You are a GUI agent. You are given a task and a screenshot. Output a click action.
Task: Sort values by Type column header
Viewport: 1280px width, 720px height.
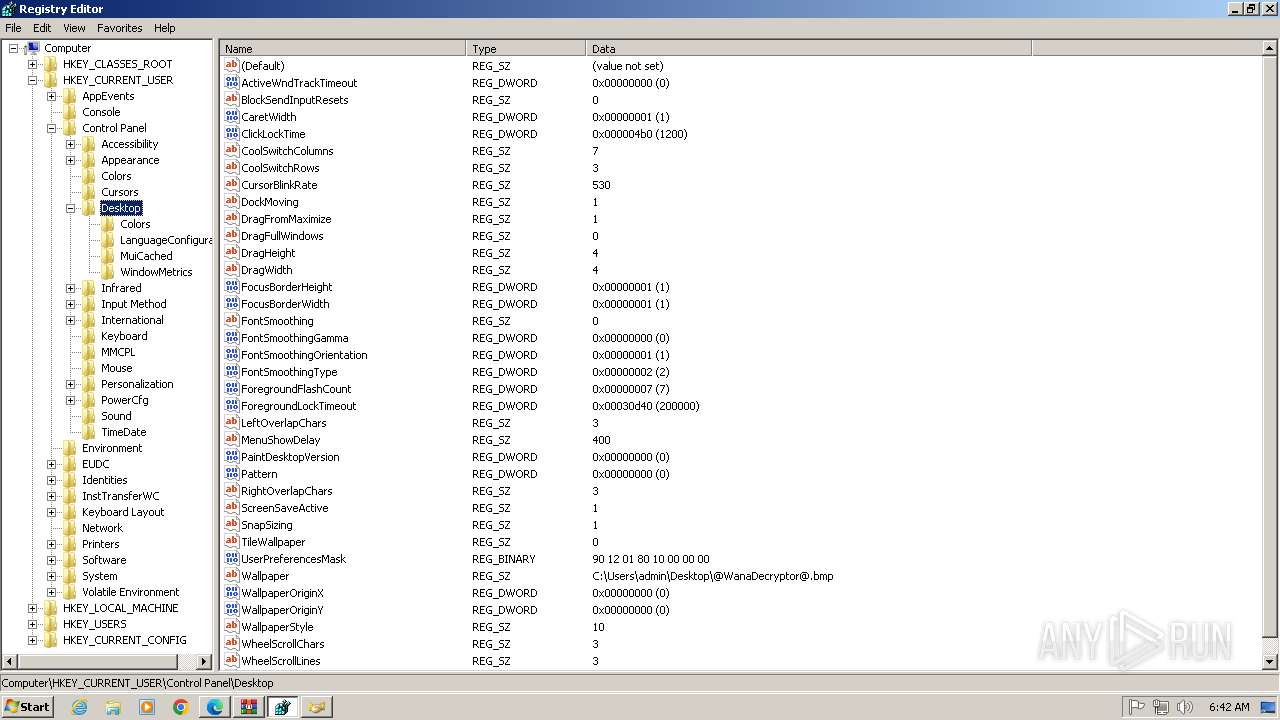(526, 48)
